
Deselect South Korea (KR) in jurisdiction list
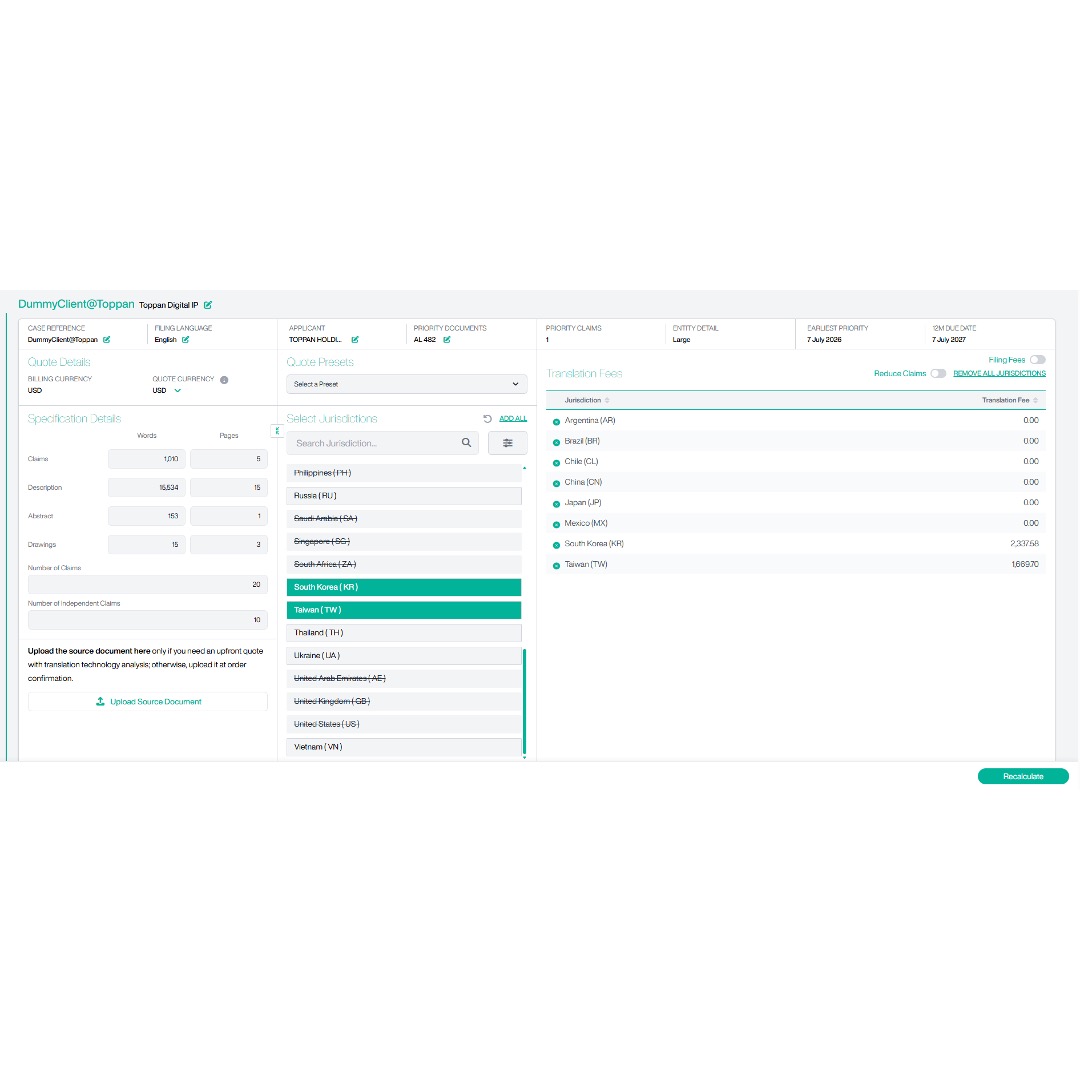tap(404, 588)
